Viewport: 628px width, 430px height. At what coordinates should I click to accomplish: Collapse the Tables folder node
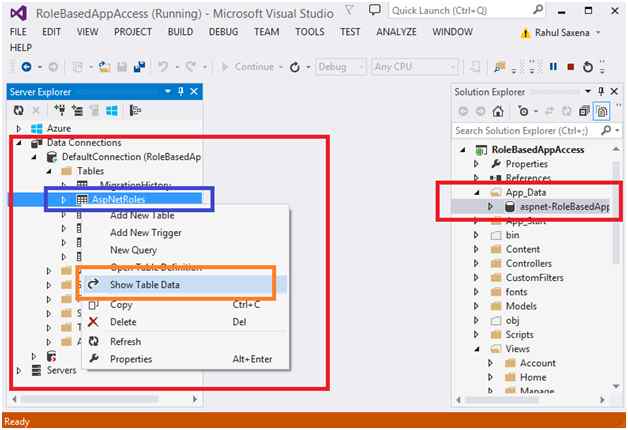coord(48,171)
